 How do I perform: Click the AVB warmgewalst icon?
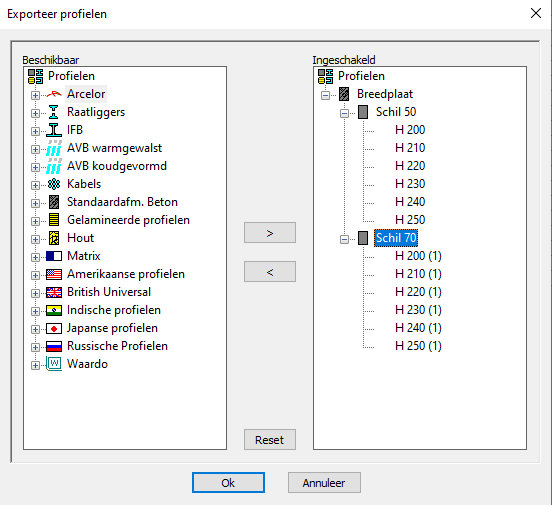(x=54, y=148)
